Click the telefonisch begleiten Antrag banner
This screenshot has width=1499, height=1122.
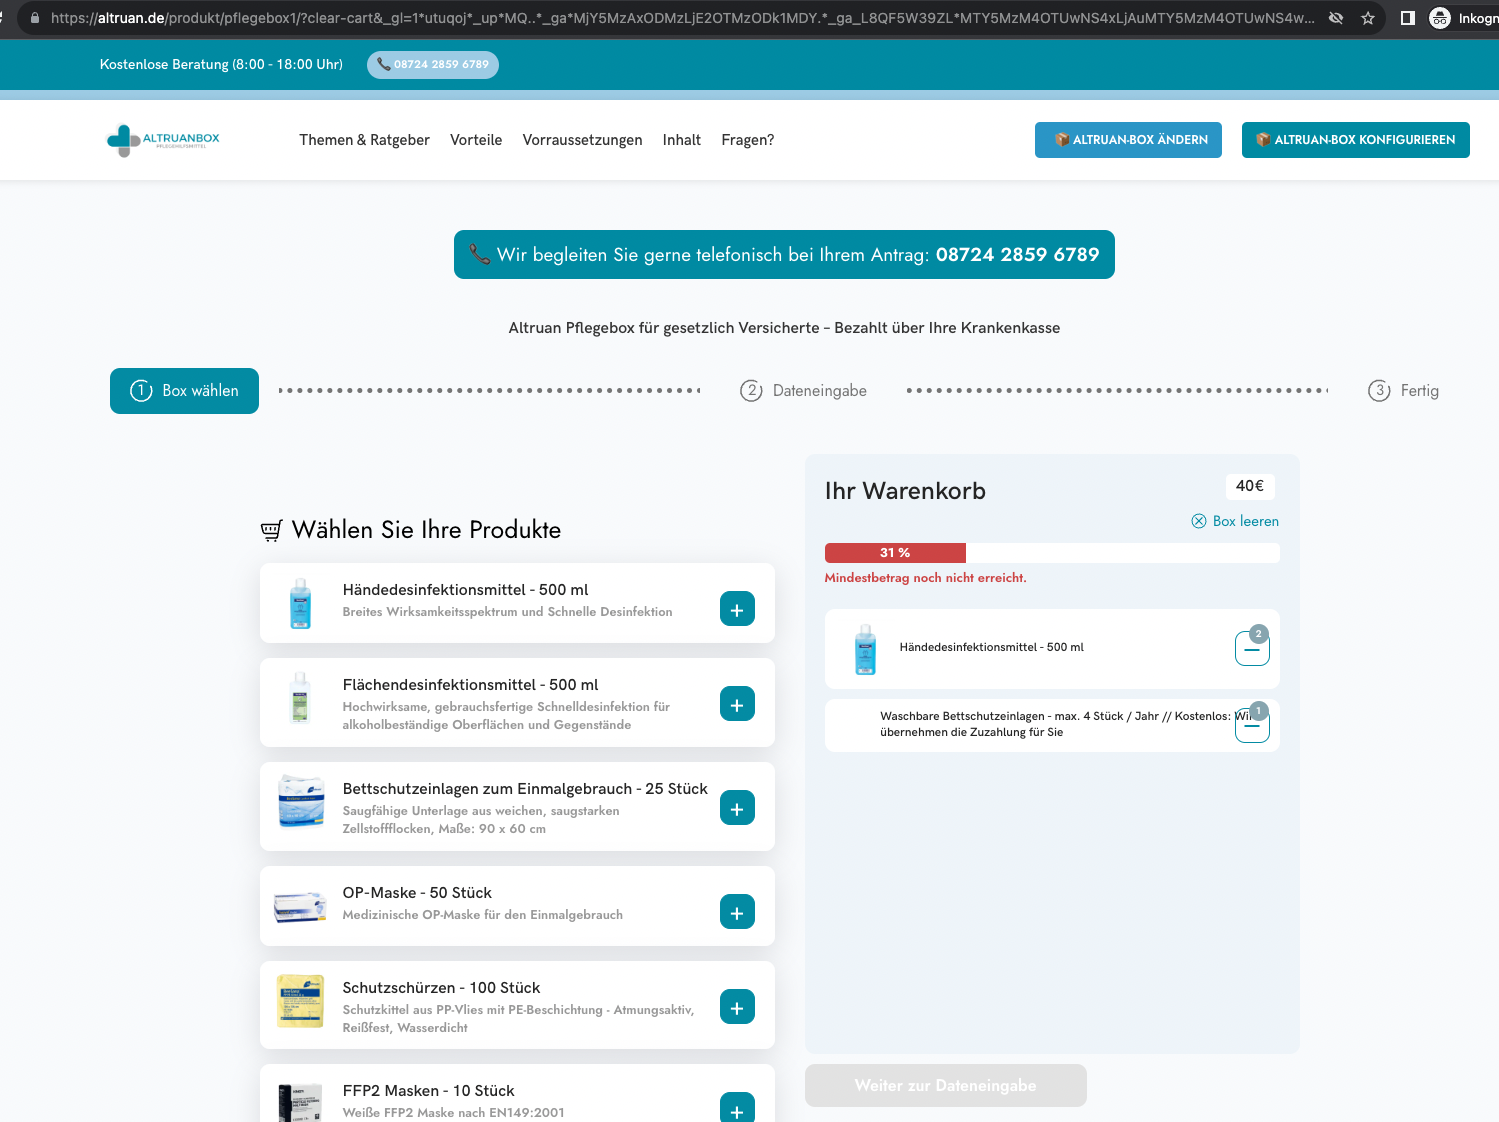784,255
